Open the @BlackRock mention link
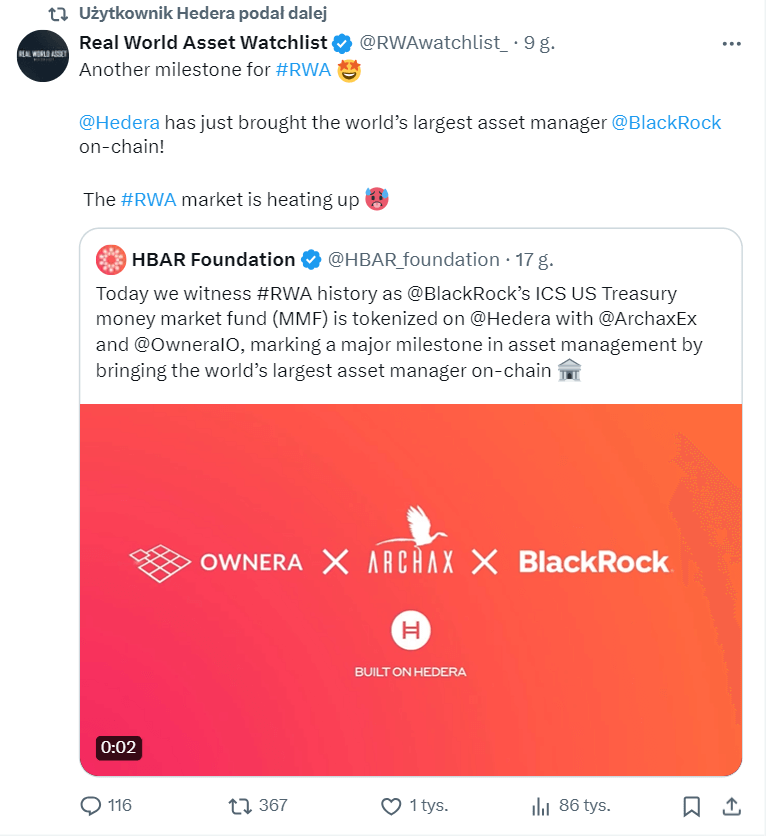 pos(666,122)
